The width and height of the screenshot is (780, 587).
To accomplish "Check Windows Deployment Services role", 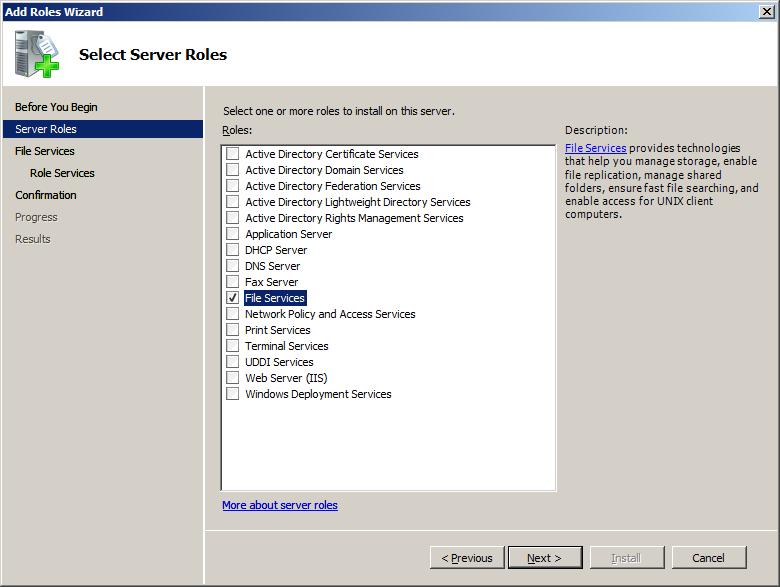I will (x=232, y=393).
